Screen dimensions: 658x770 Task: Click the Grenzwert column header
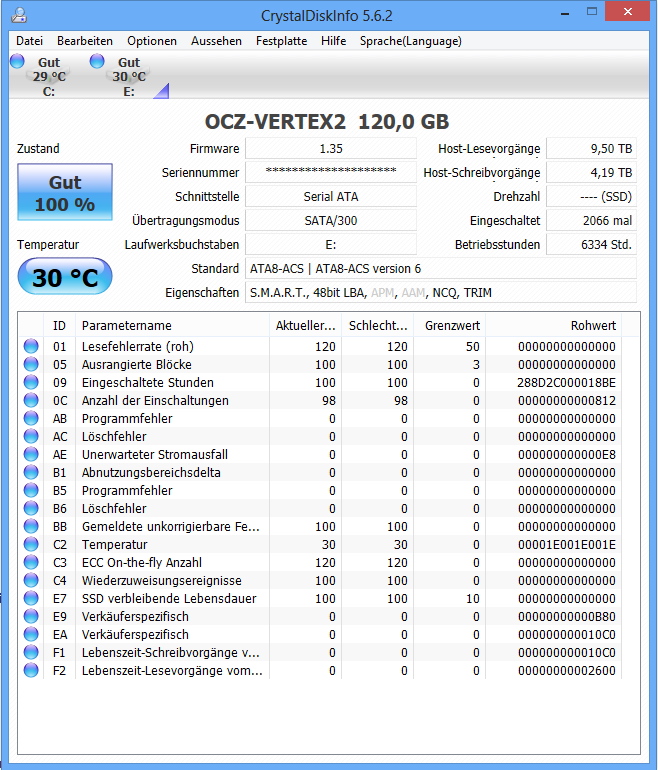point(450,326)
